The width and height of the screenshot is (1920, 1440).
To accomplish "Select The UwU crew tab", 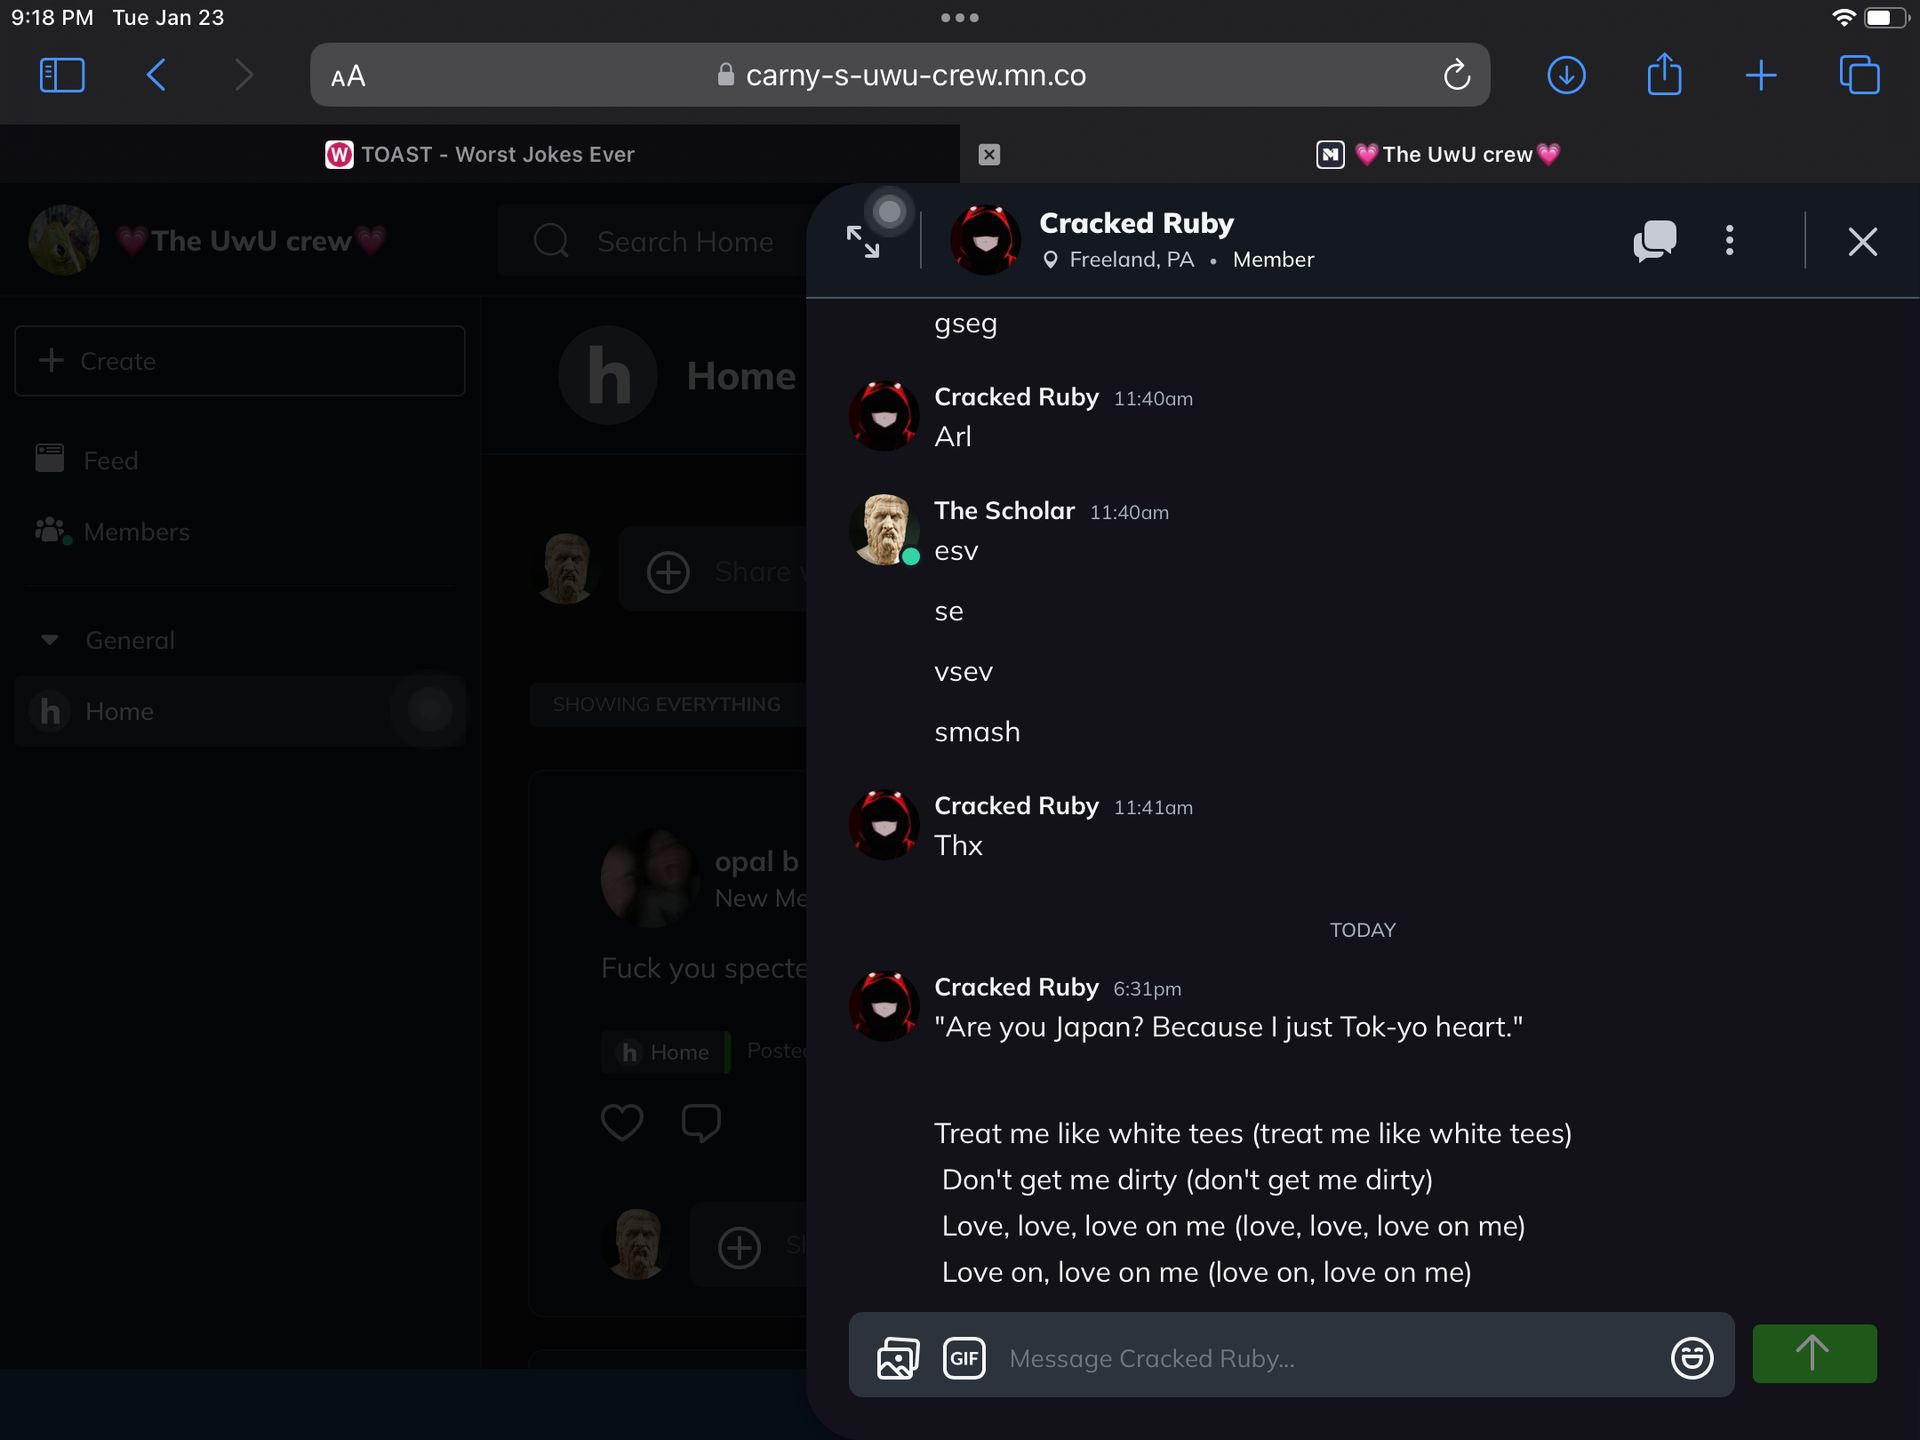I will click(1440, 154).
